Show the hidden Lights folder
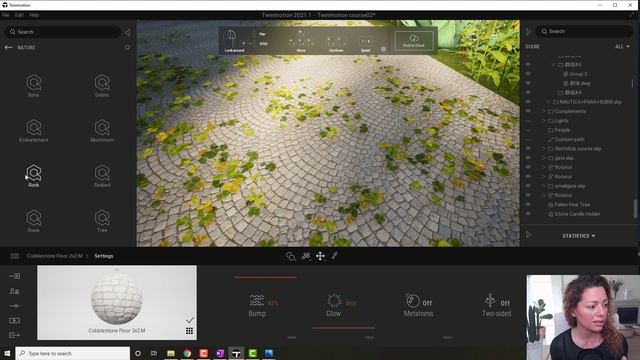This screenshot has height=360, width=640. (x=528, y=120)
